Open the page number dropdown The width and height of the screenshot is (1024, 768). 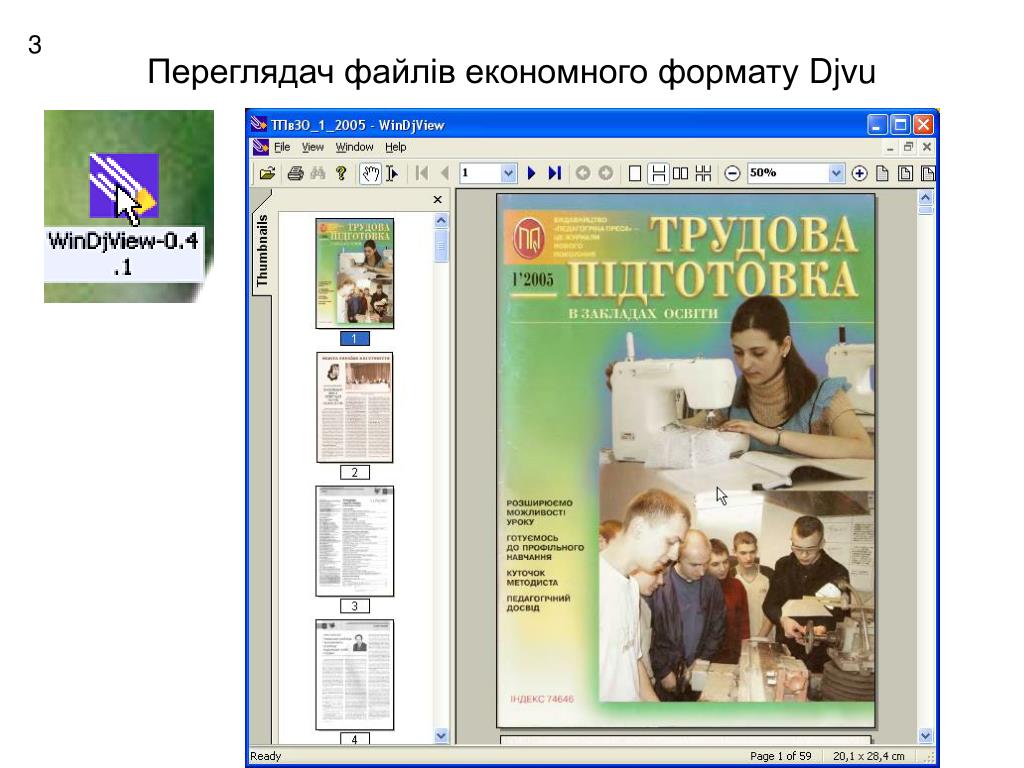(509, 173)
